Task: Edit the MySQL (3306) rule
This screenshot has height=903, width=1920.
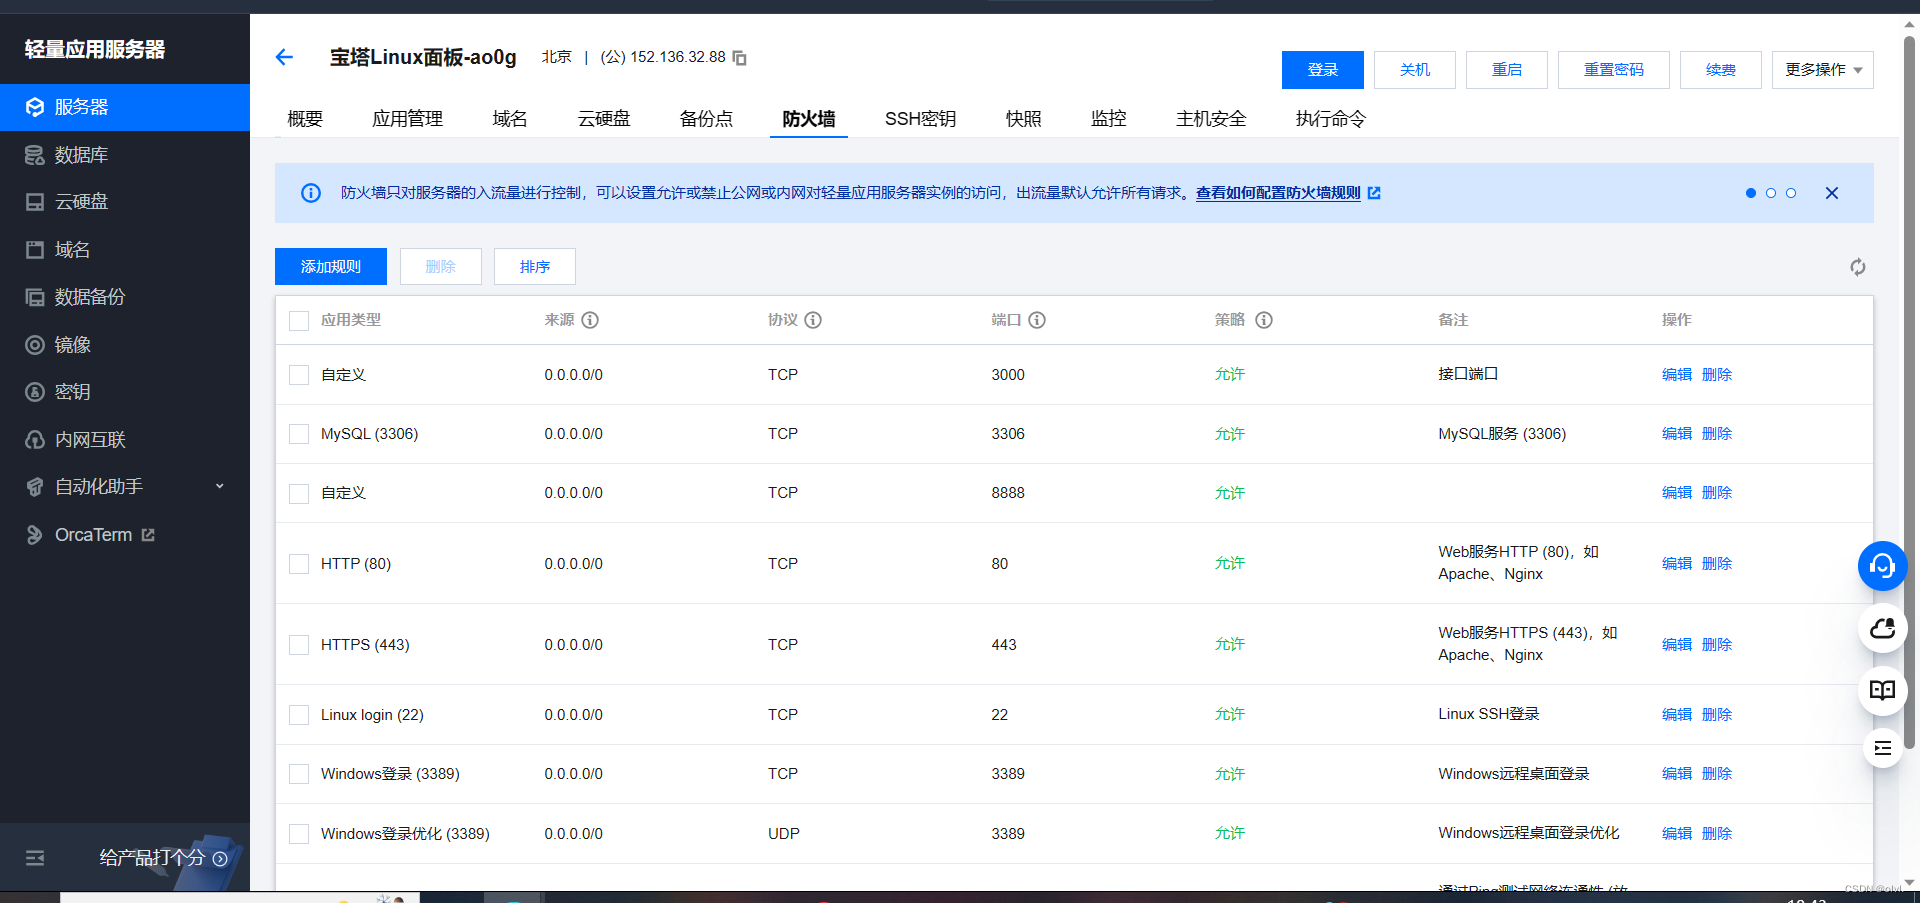Action: (1676, 434)
